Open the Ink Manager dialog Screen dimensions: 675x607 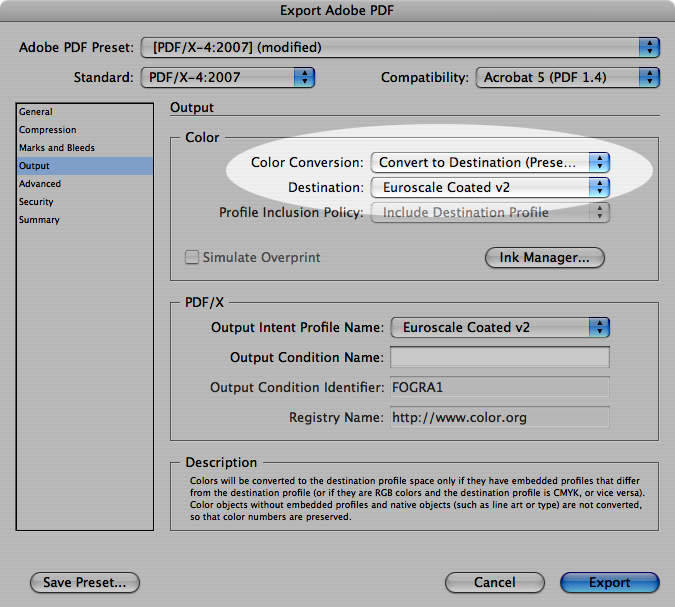545,257
